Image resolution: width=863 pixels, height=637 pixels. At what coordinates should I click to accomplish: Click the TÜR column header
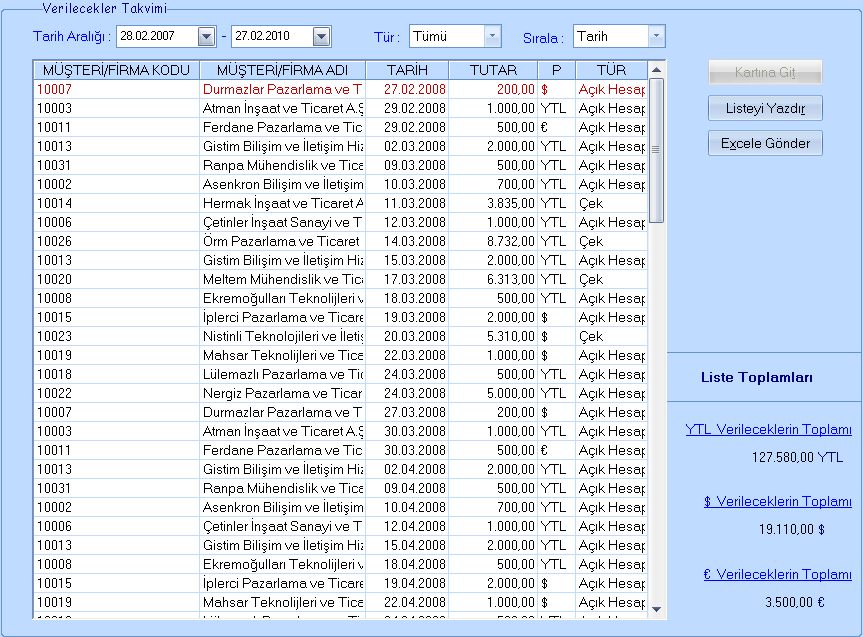point(611,70)
